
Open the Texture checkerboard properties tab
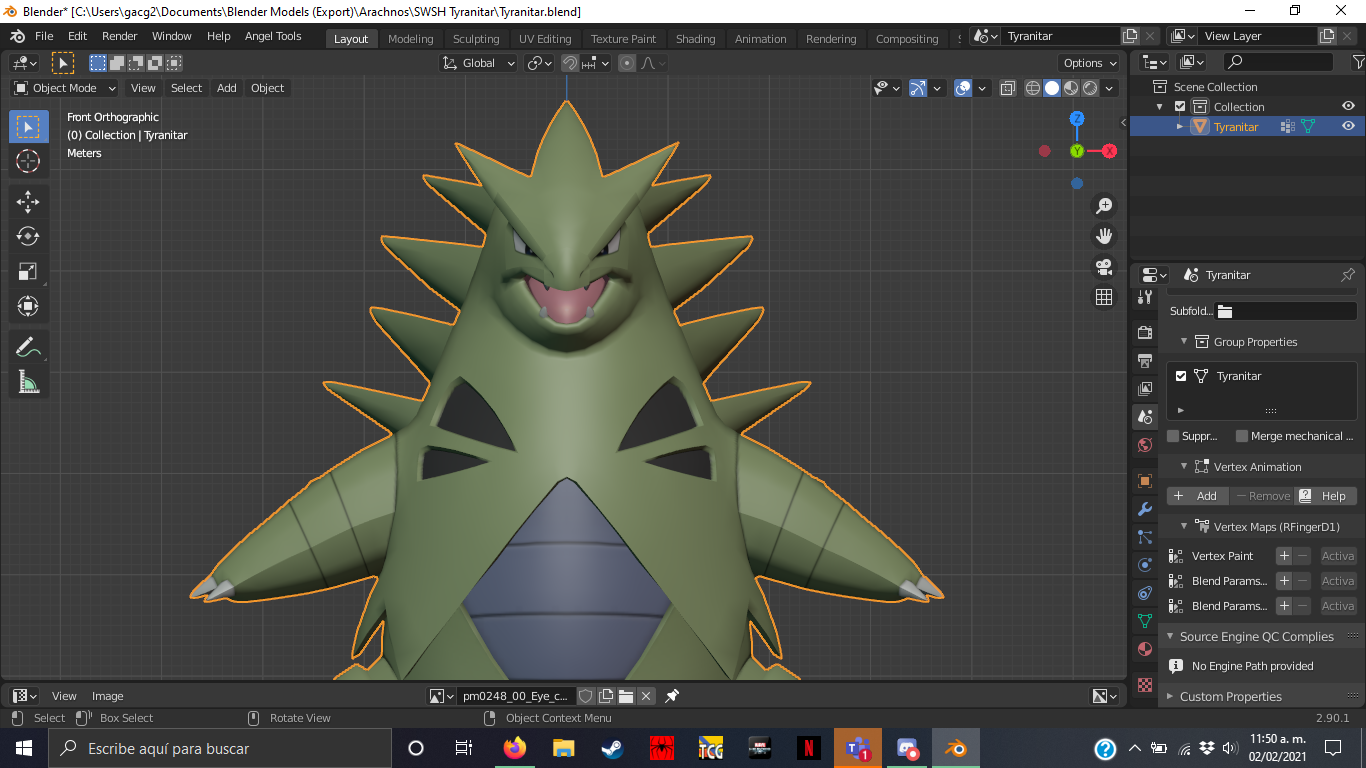1145,685
